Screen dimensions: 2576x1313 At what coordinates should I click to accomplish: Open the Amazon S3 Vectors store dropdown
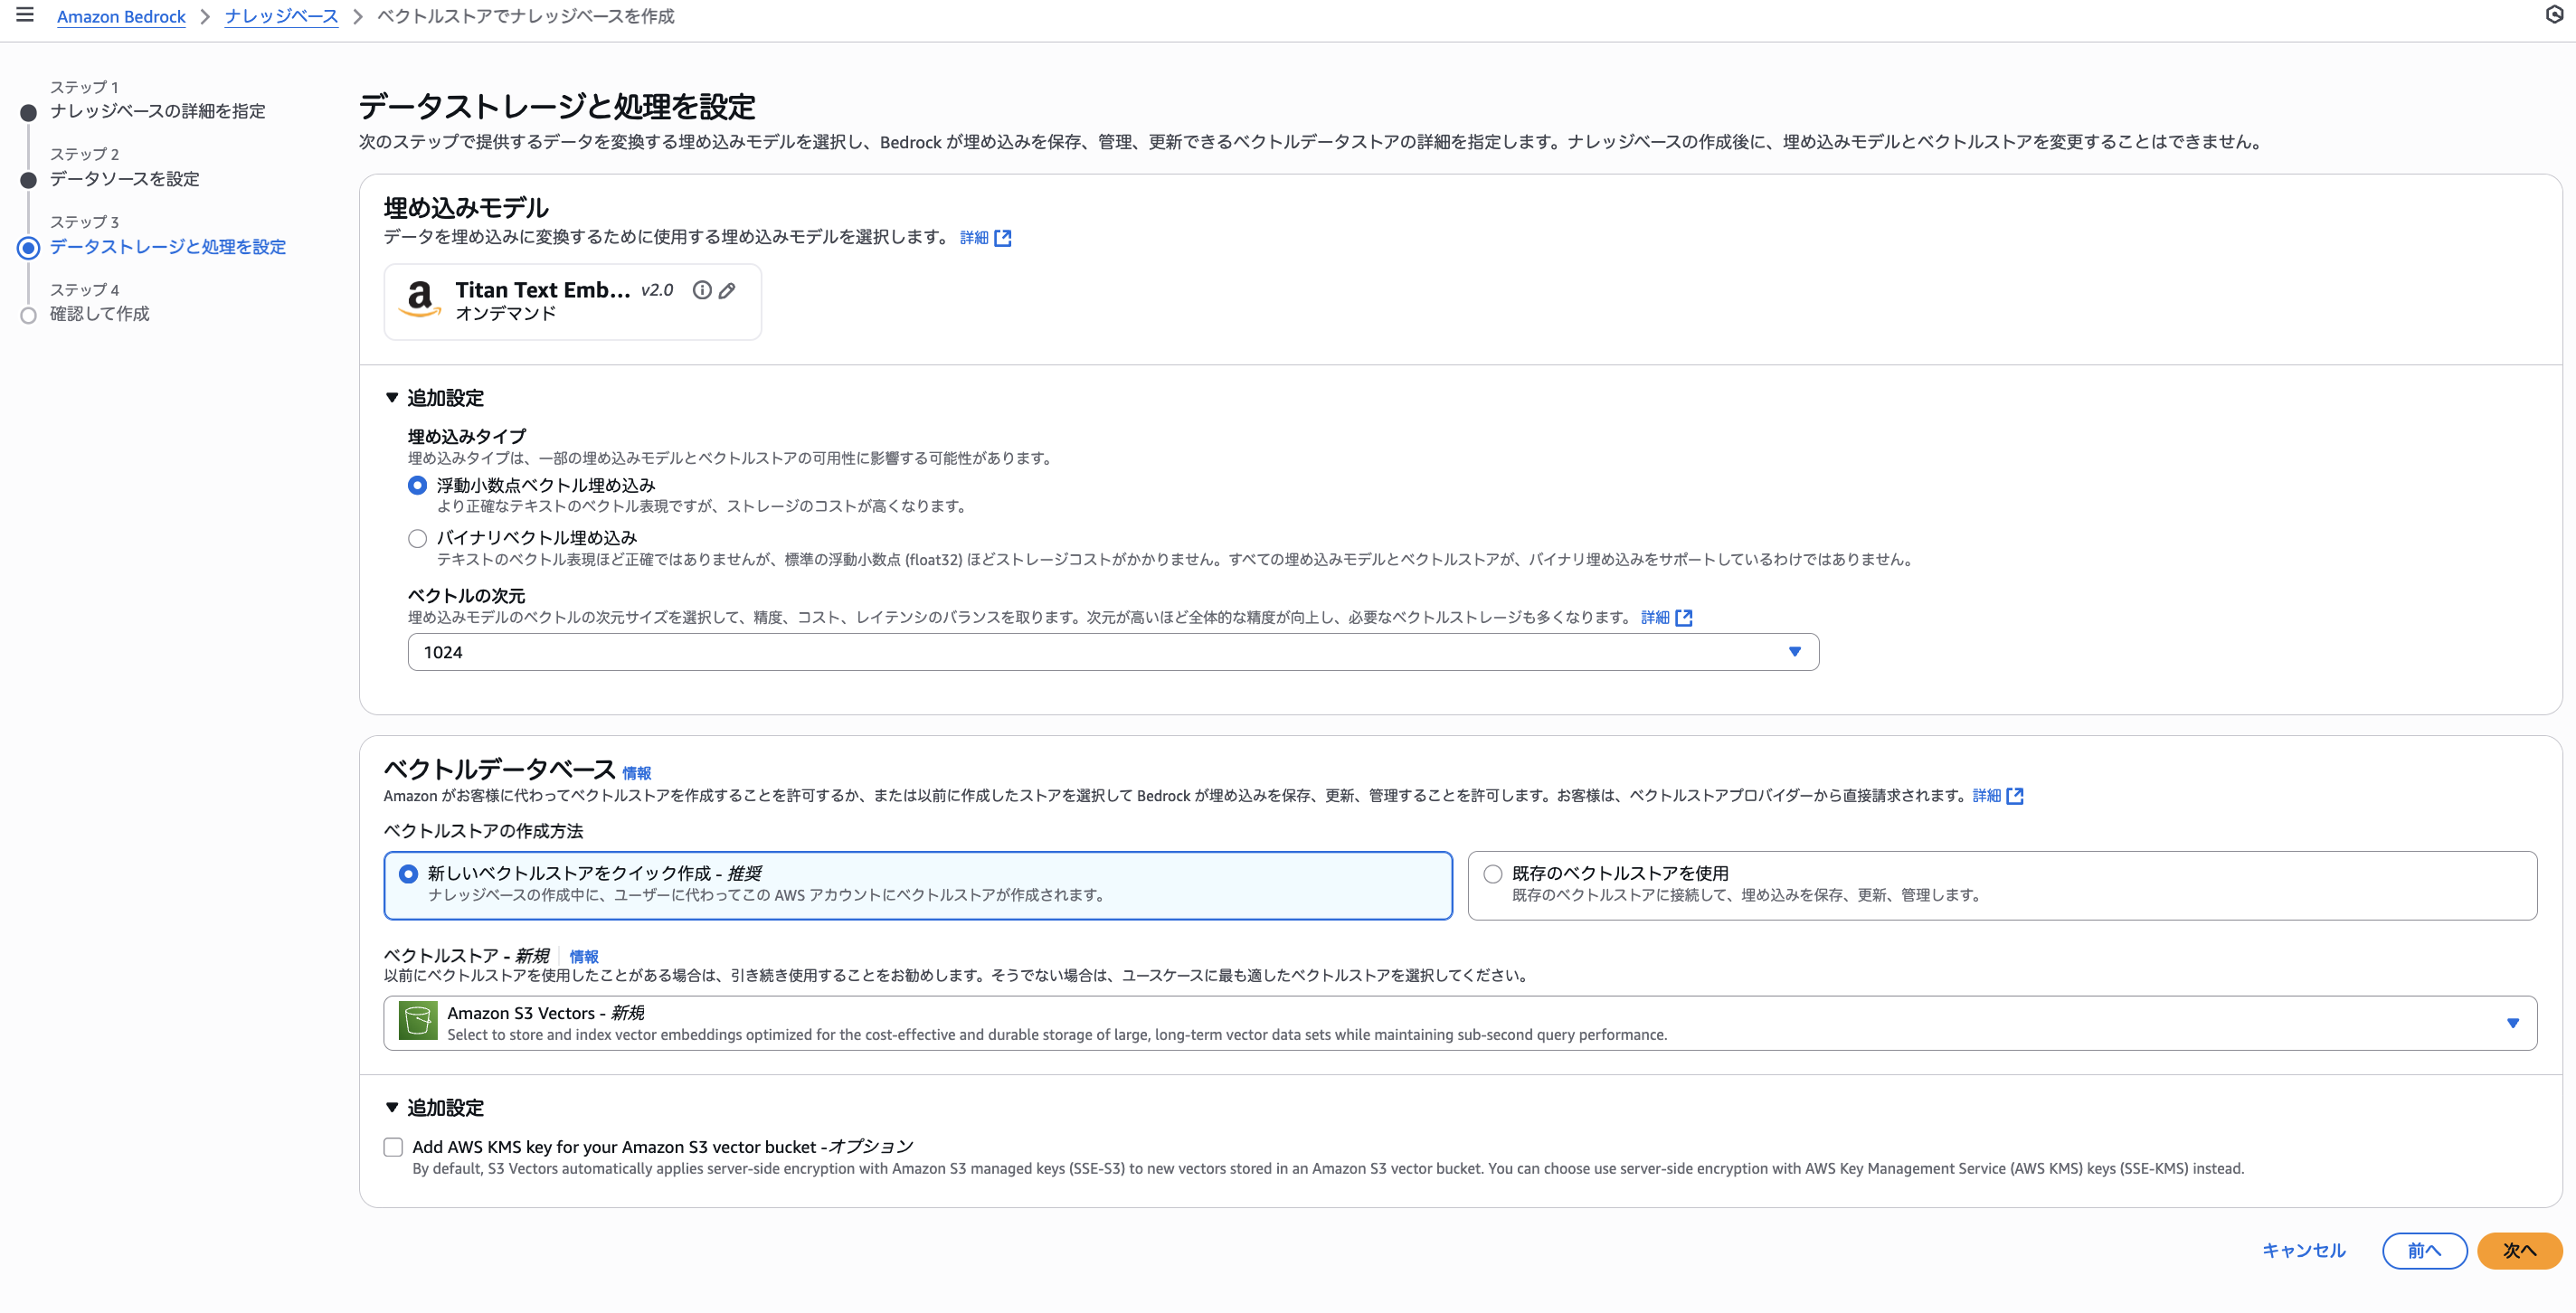[2514, 1023]
